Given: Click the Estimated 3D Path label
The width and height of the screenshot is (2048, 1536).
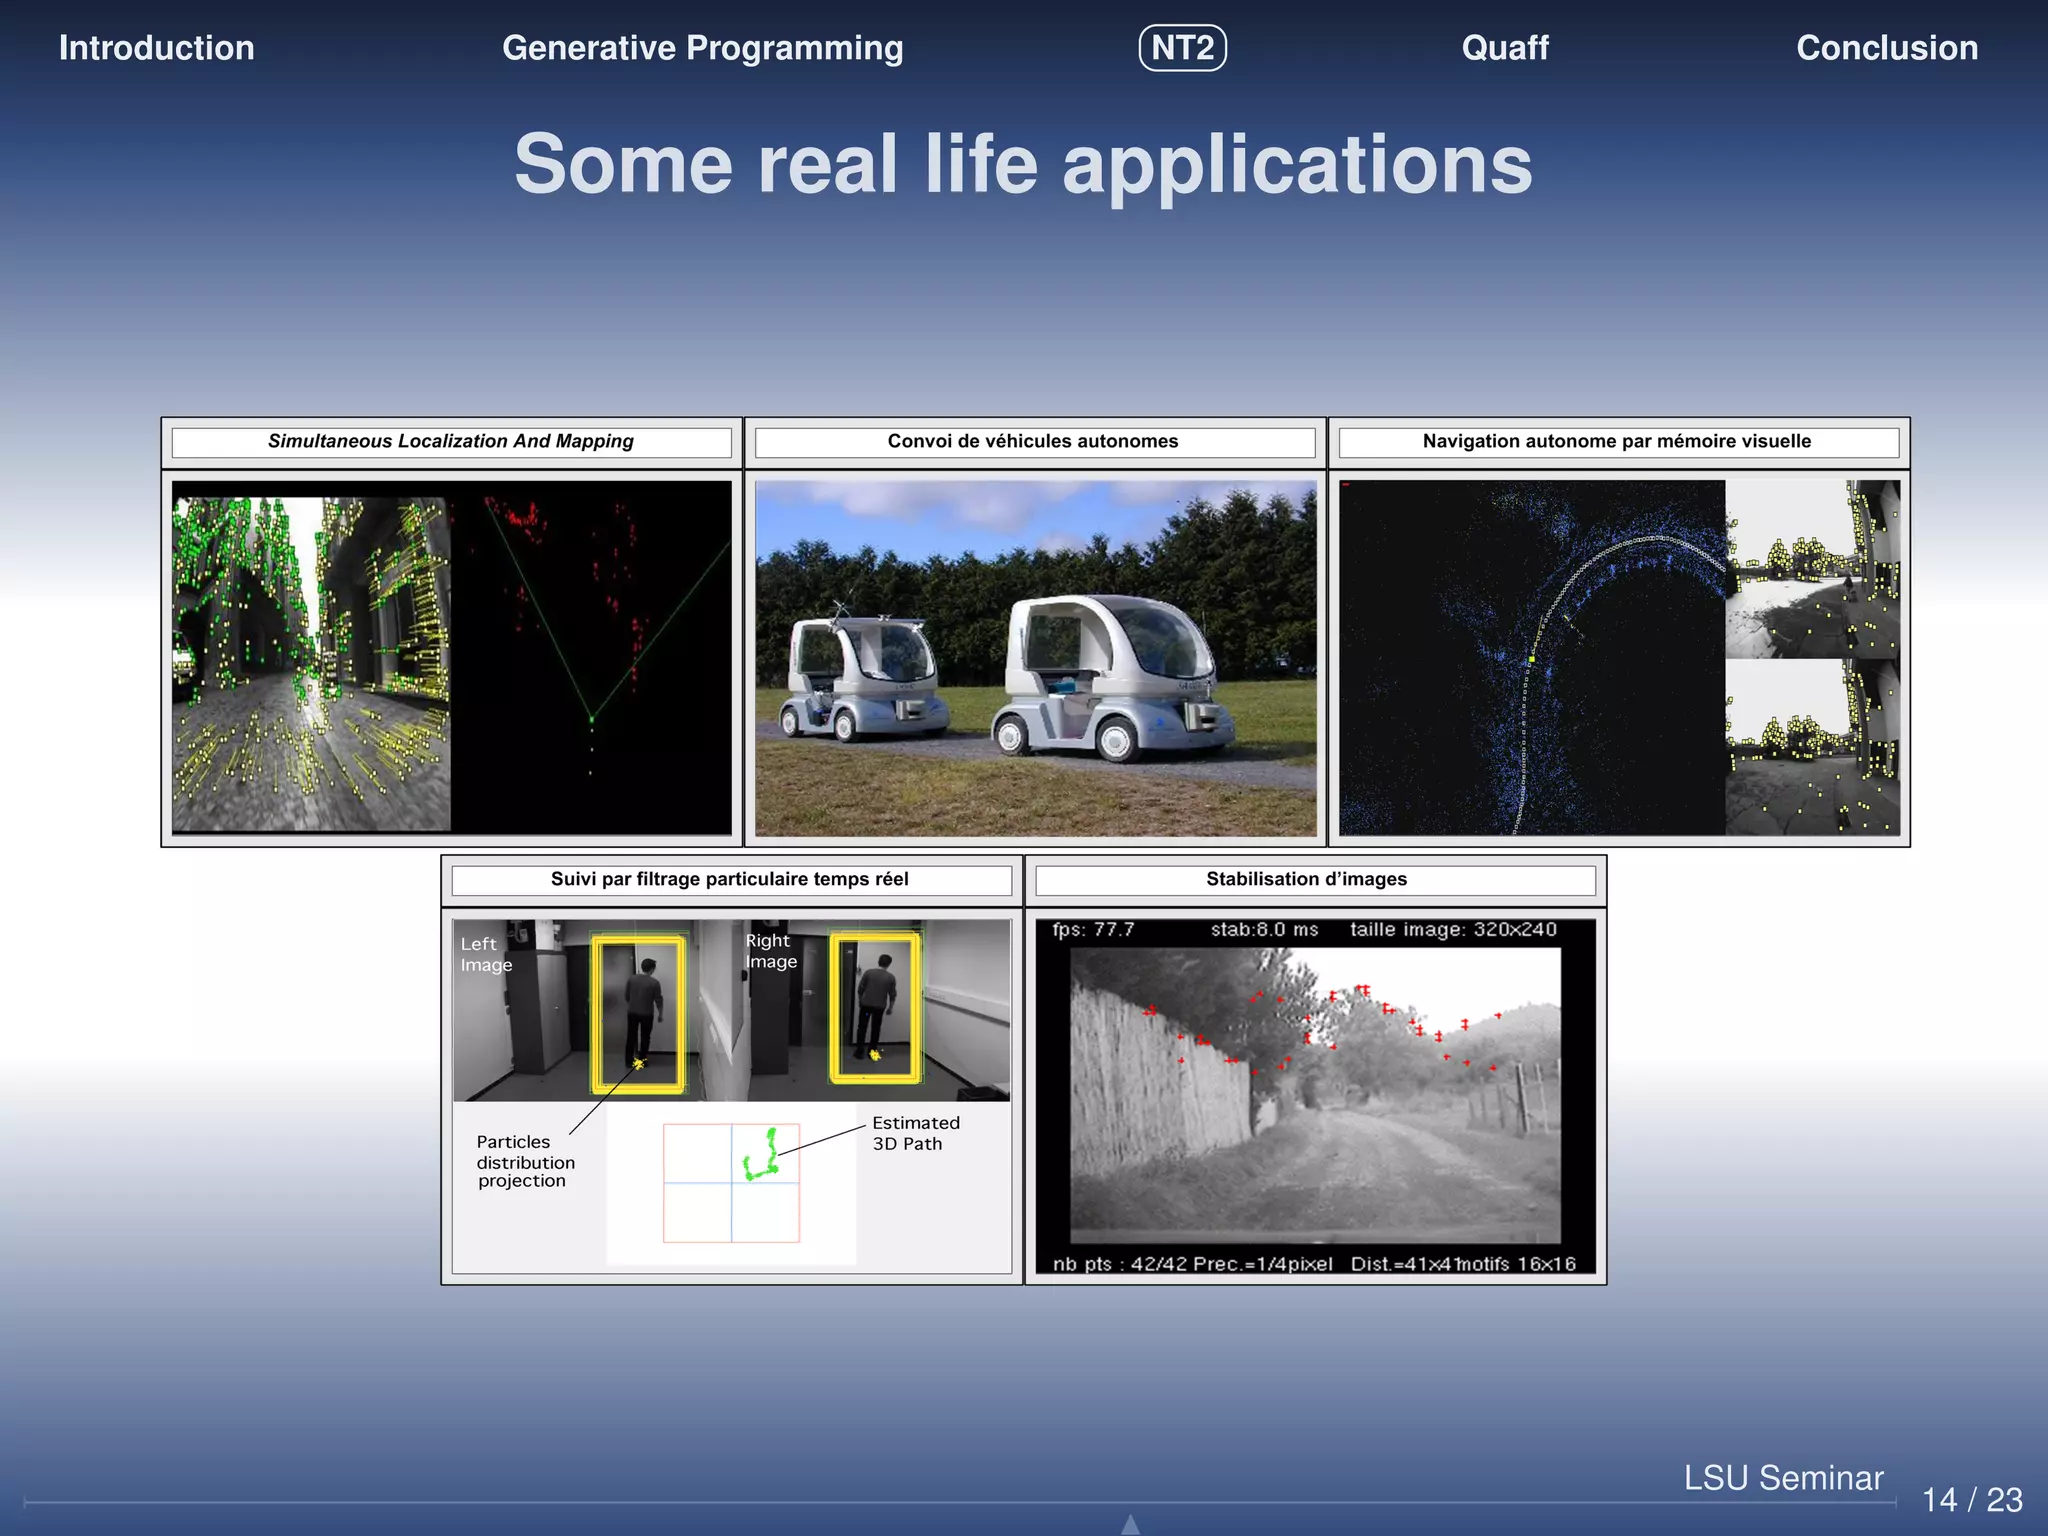Looking at the screenshot, I should pyautogui.click(x=916, y=1133).
